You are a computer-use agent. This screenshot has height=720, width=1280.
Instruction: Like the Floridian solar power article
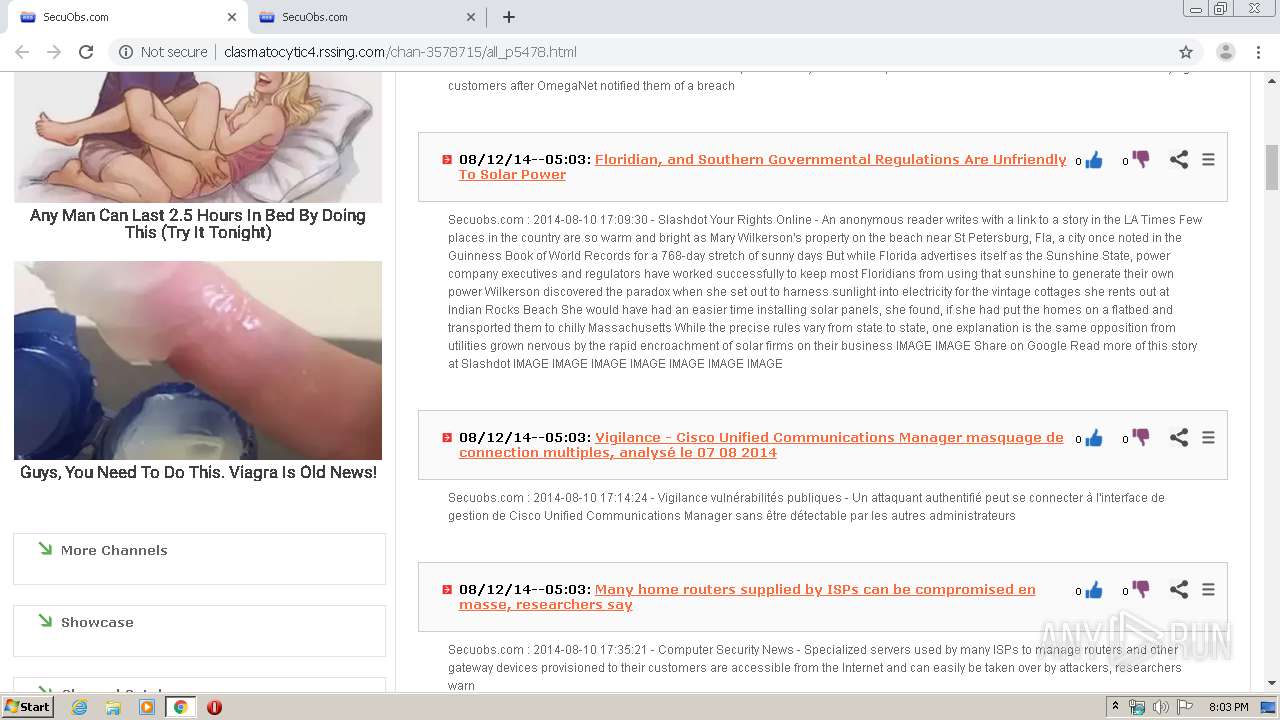[1094, 160]
